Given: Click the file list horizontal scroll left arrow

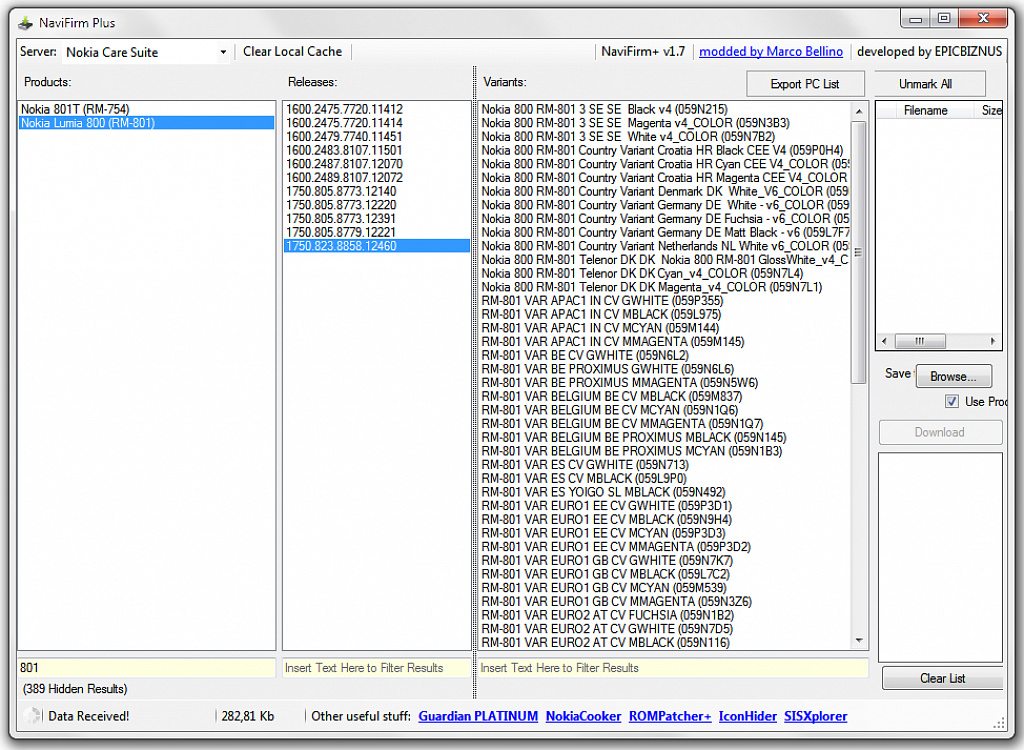Looking at the screenshot, I should (884, 341).
